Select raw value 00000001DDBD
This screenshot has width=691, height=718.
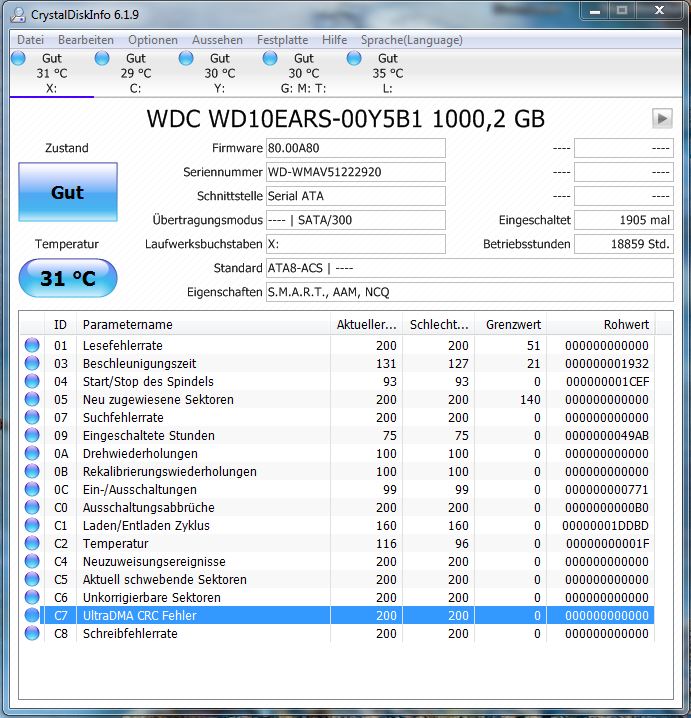pos(605,526)
